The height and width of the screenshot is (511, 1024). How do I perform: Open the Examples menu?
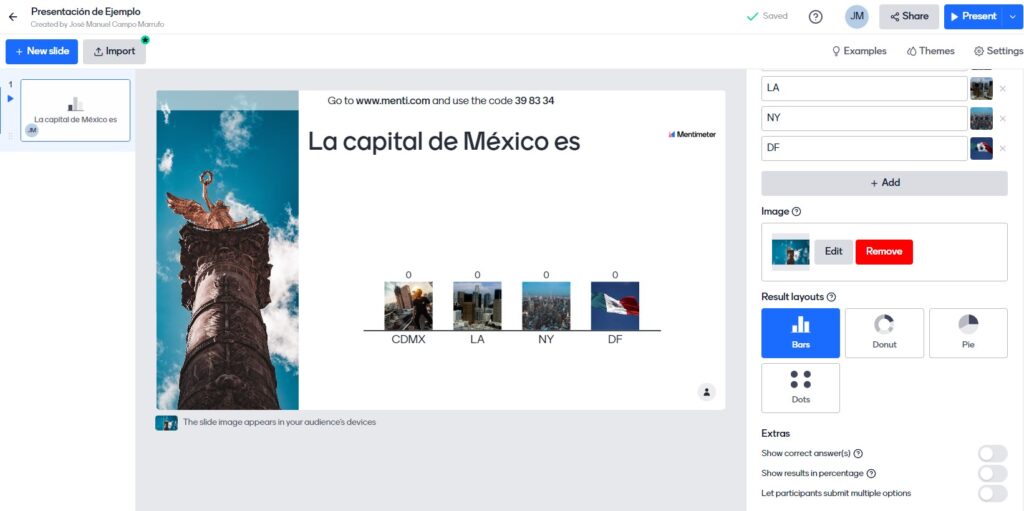pyautogui.click(x=859, y=51)
